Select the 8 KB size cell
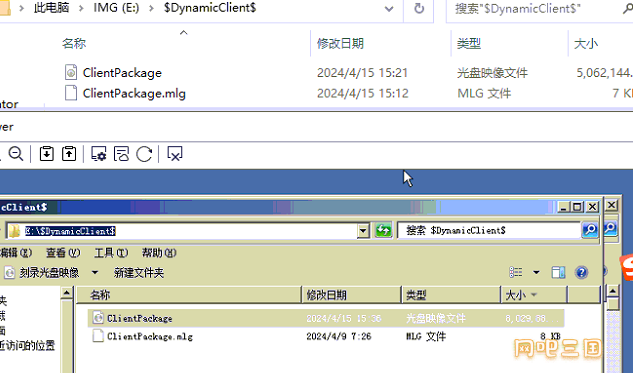633x373 pixels. (x=551, y=336)
